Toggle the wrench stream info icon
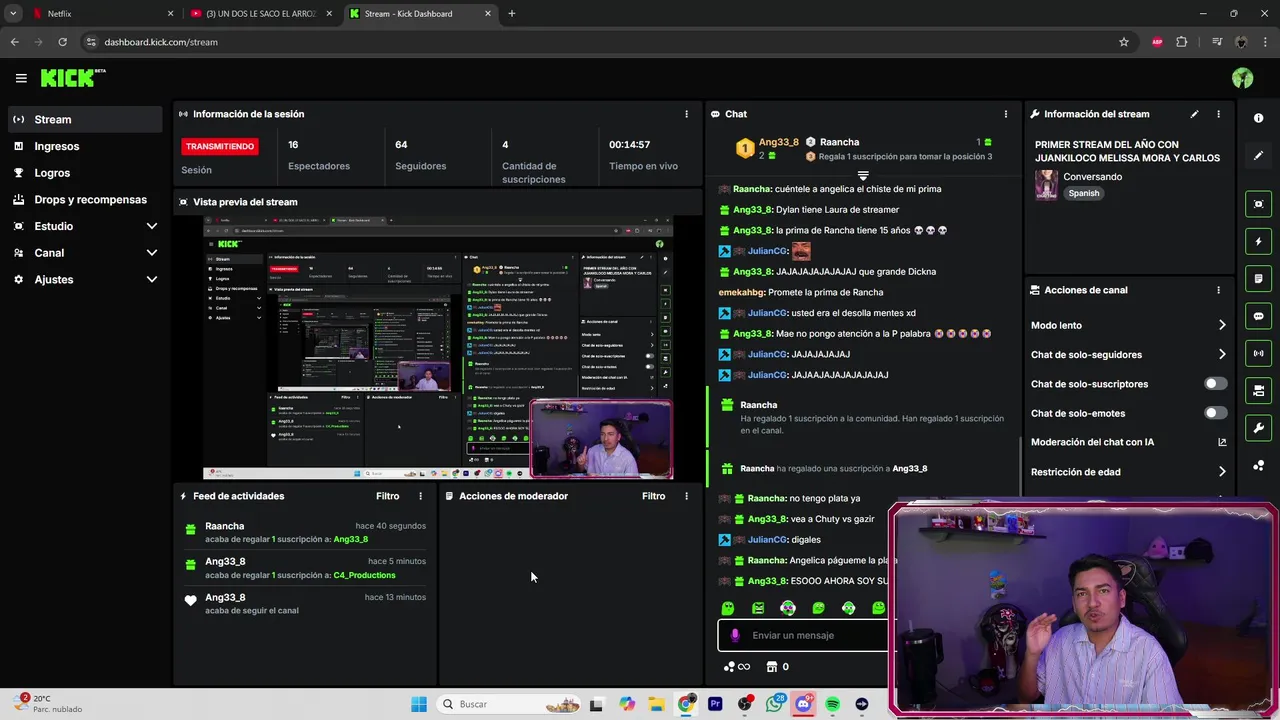 pyautogui.click(x=1258, y=428)
